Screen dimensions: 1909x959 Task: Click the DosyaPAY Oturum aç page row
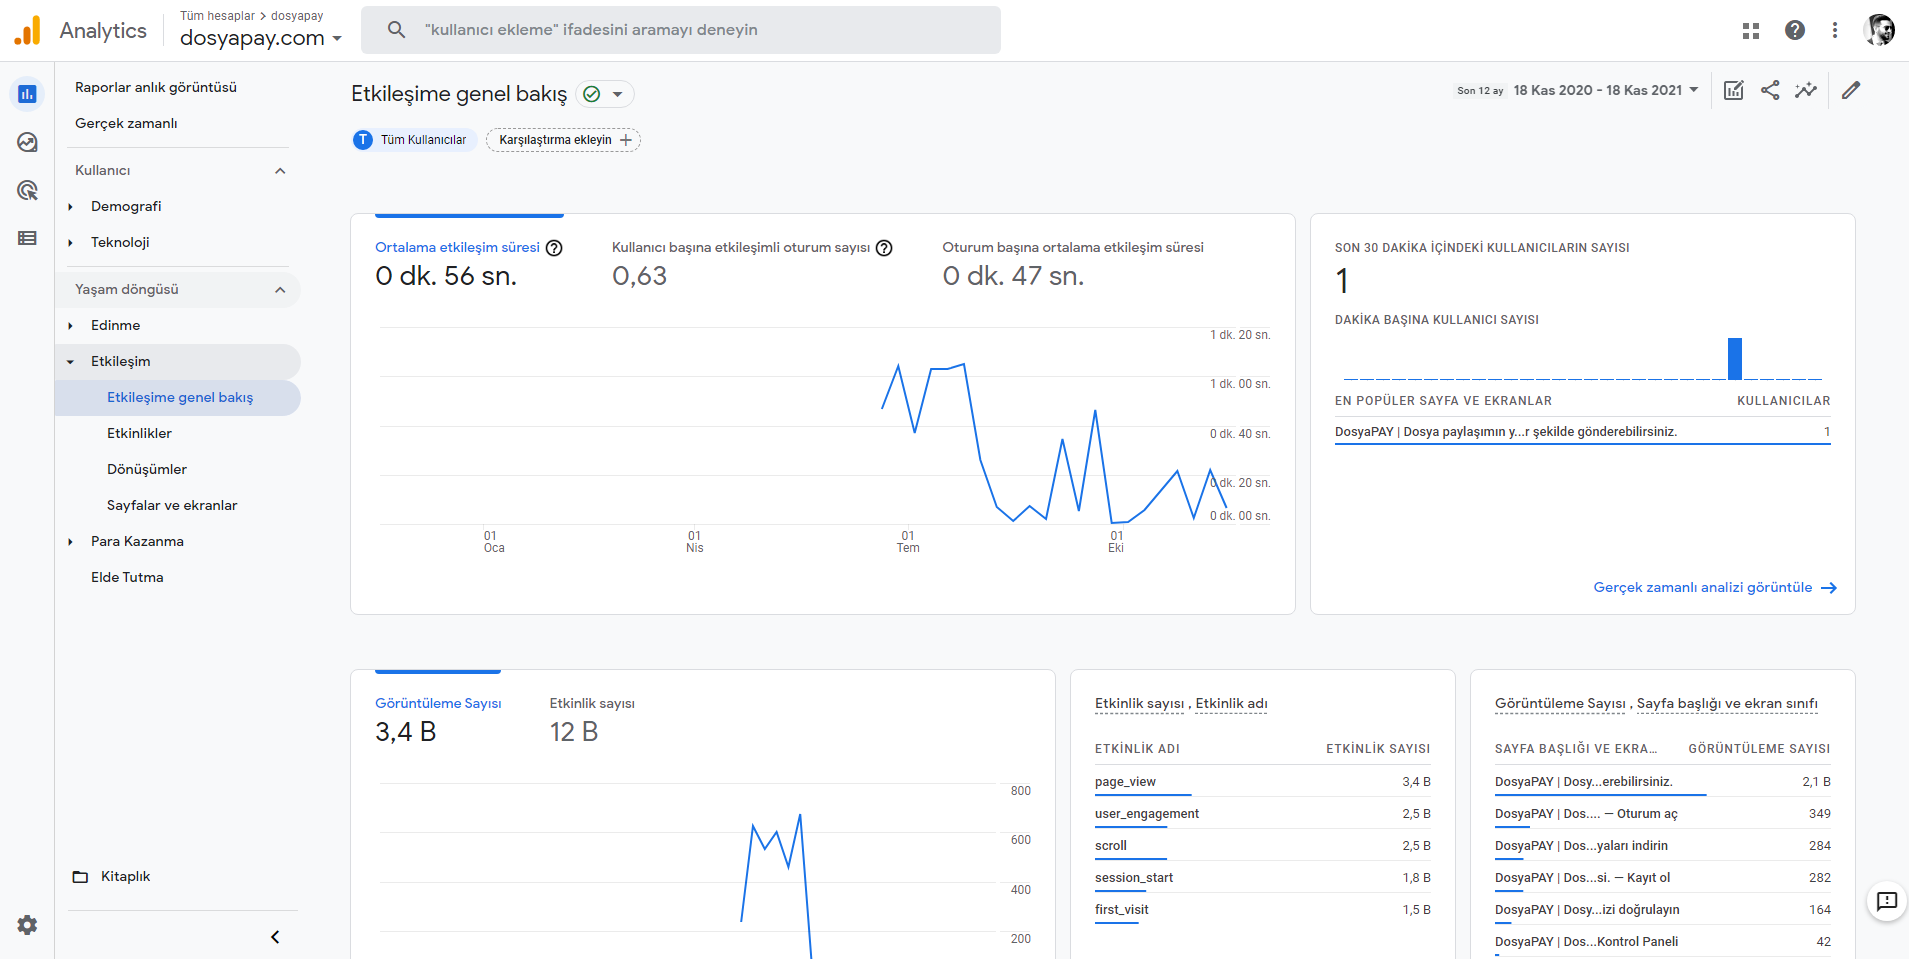(1663, 814)
